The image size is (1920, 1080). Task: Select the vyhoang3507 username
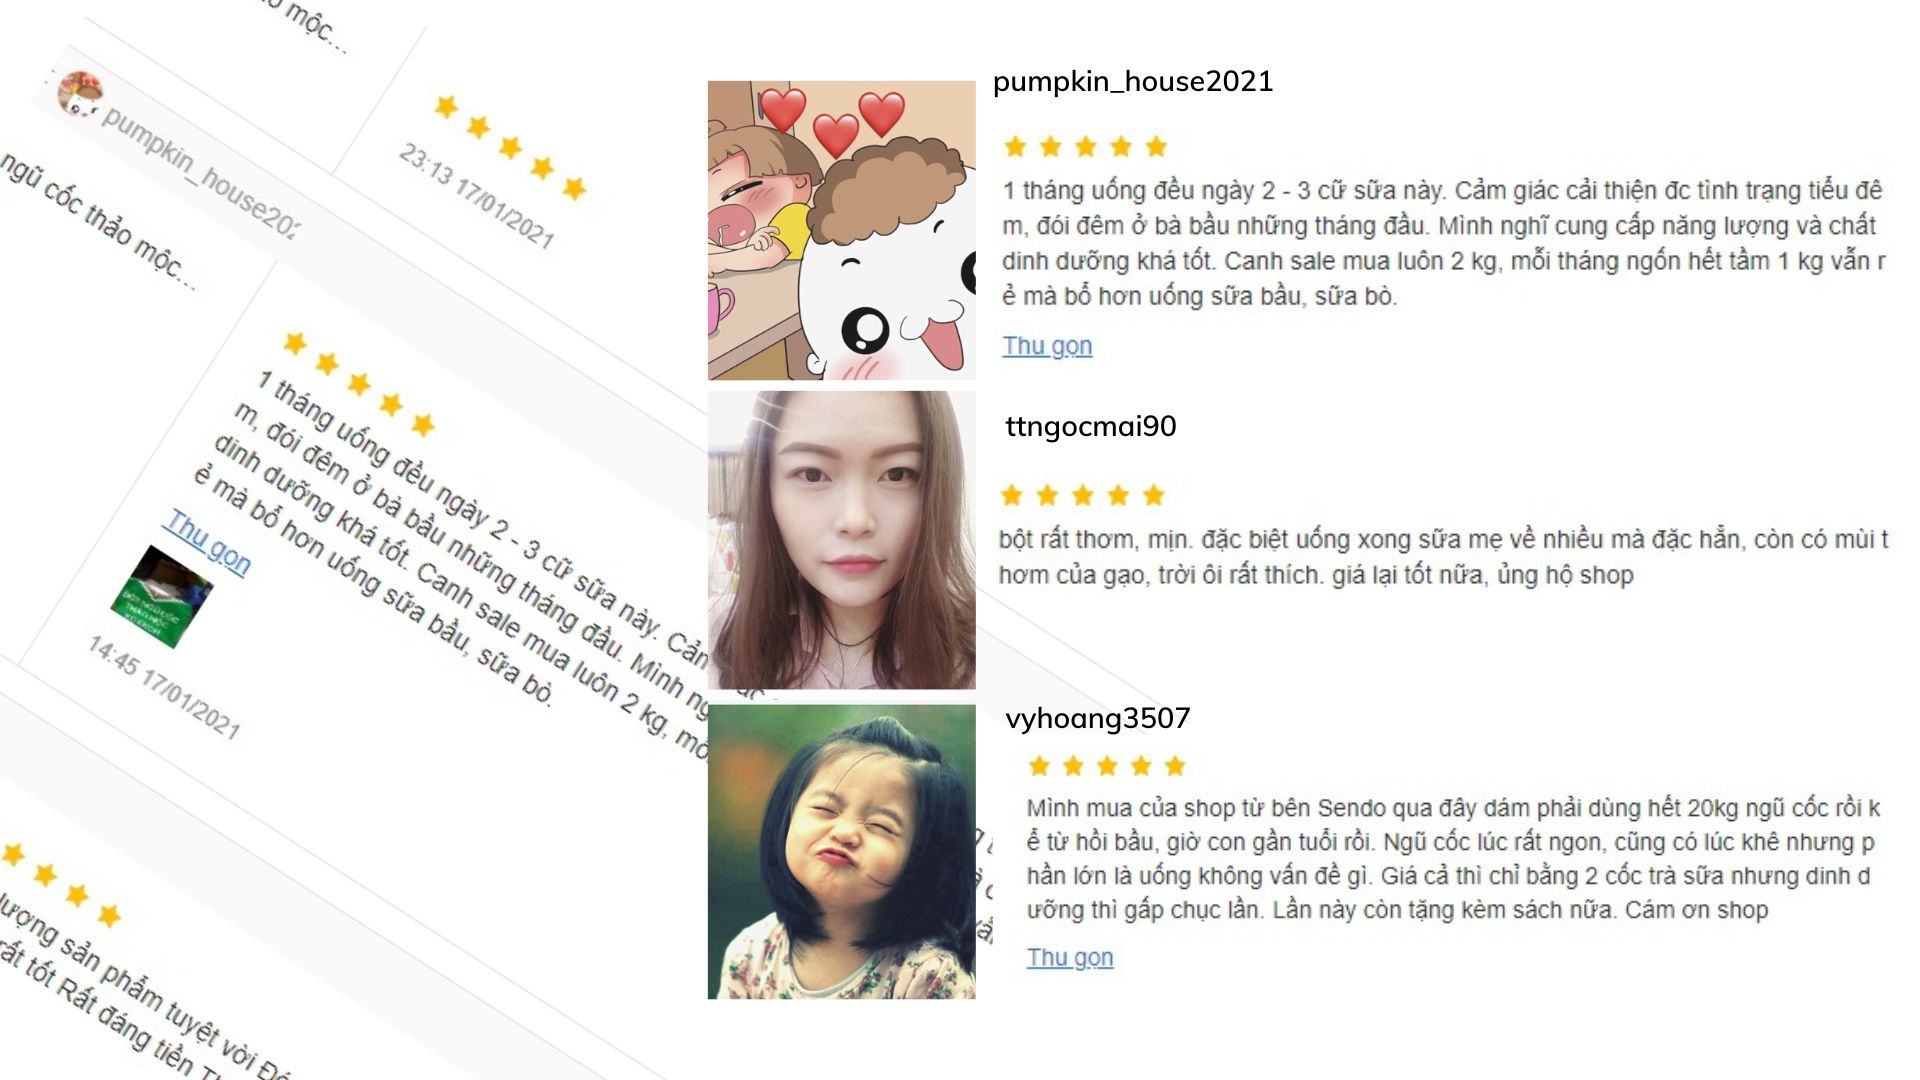[x=1097, y=718]
